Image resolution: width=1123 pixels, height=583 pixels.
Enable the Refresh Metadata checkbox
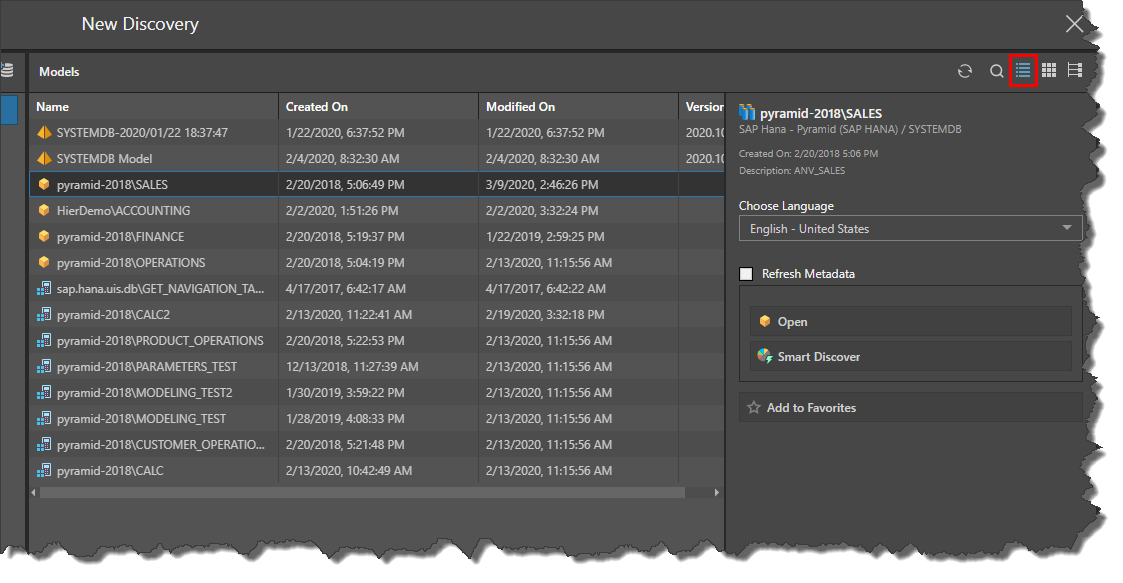[746, 274]
